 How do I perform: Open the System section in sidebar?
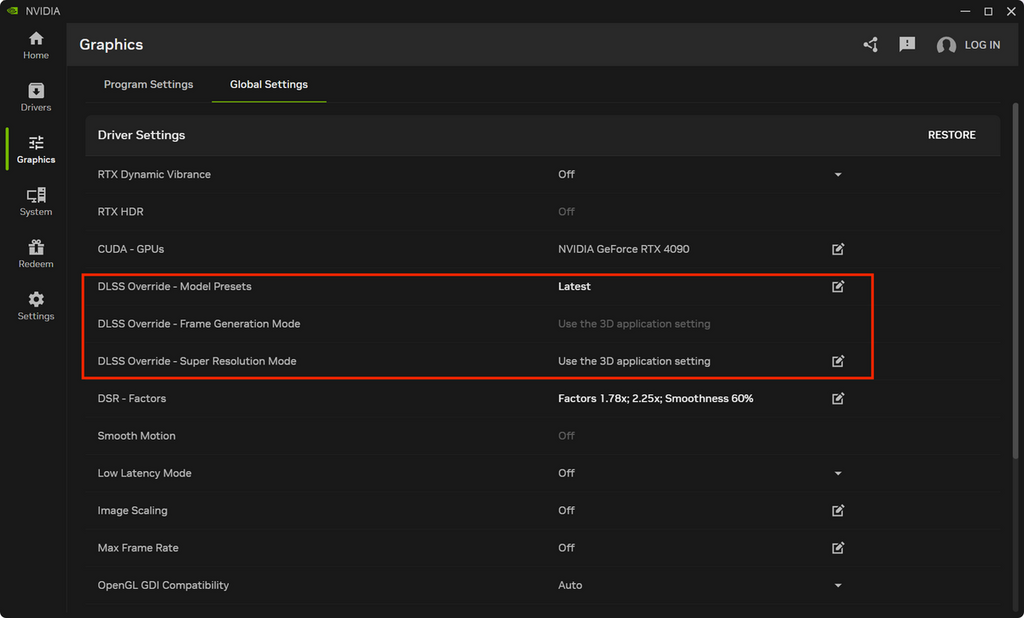pos(36,202)
